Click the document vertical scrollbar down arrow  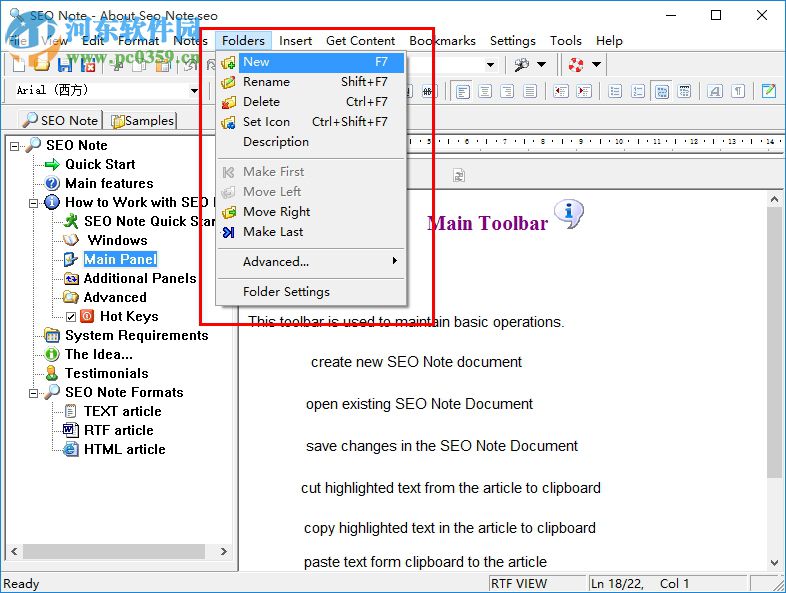pos(774,563)
